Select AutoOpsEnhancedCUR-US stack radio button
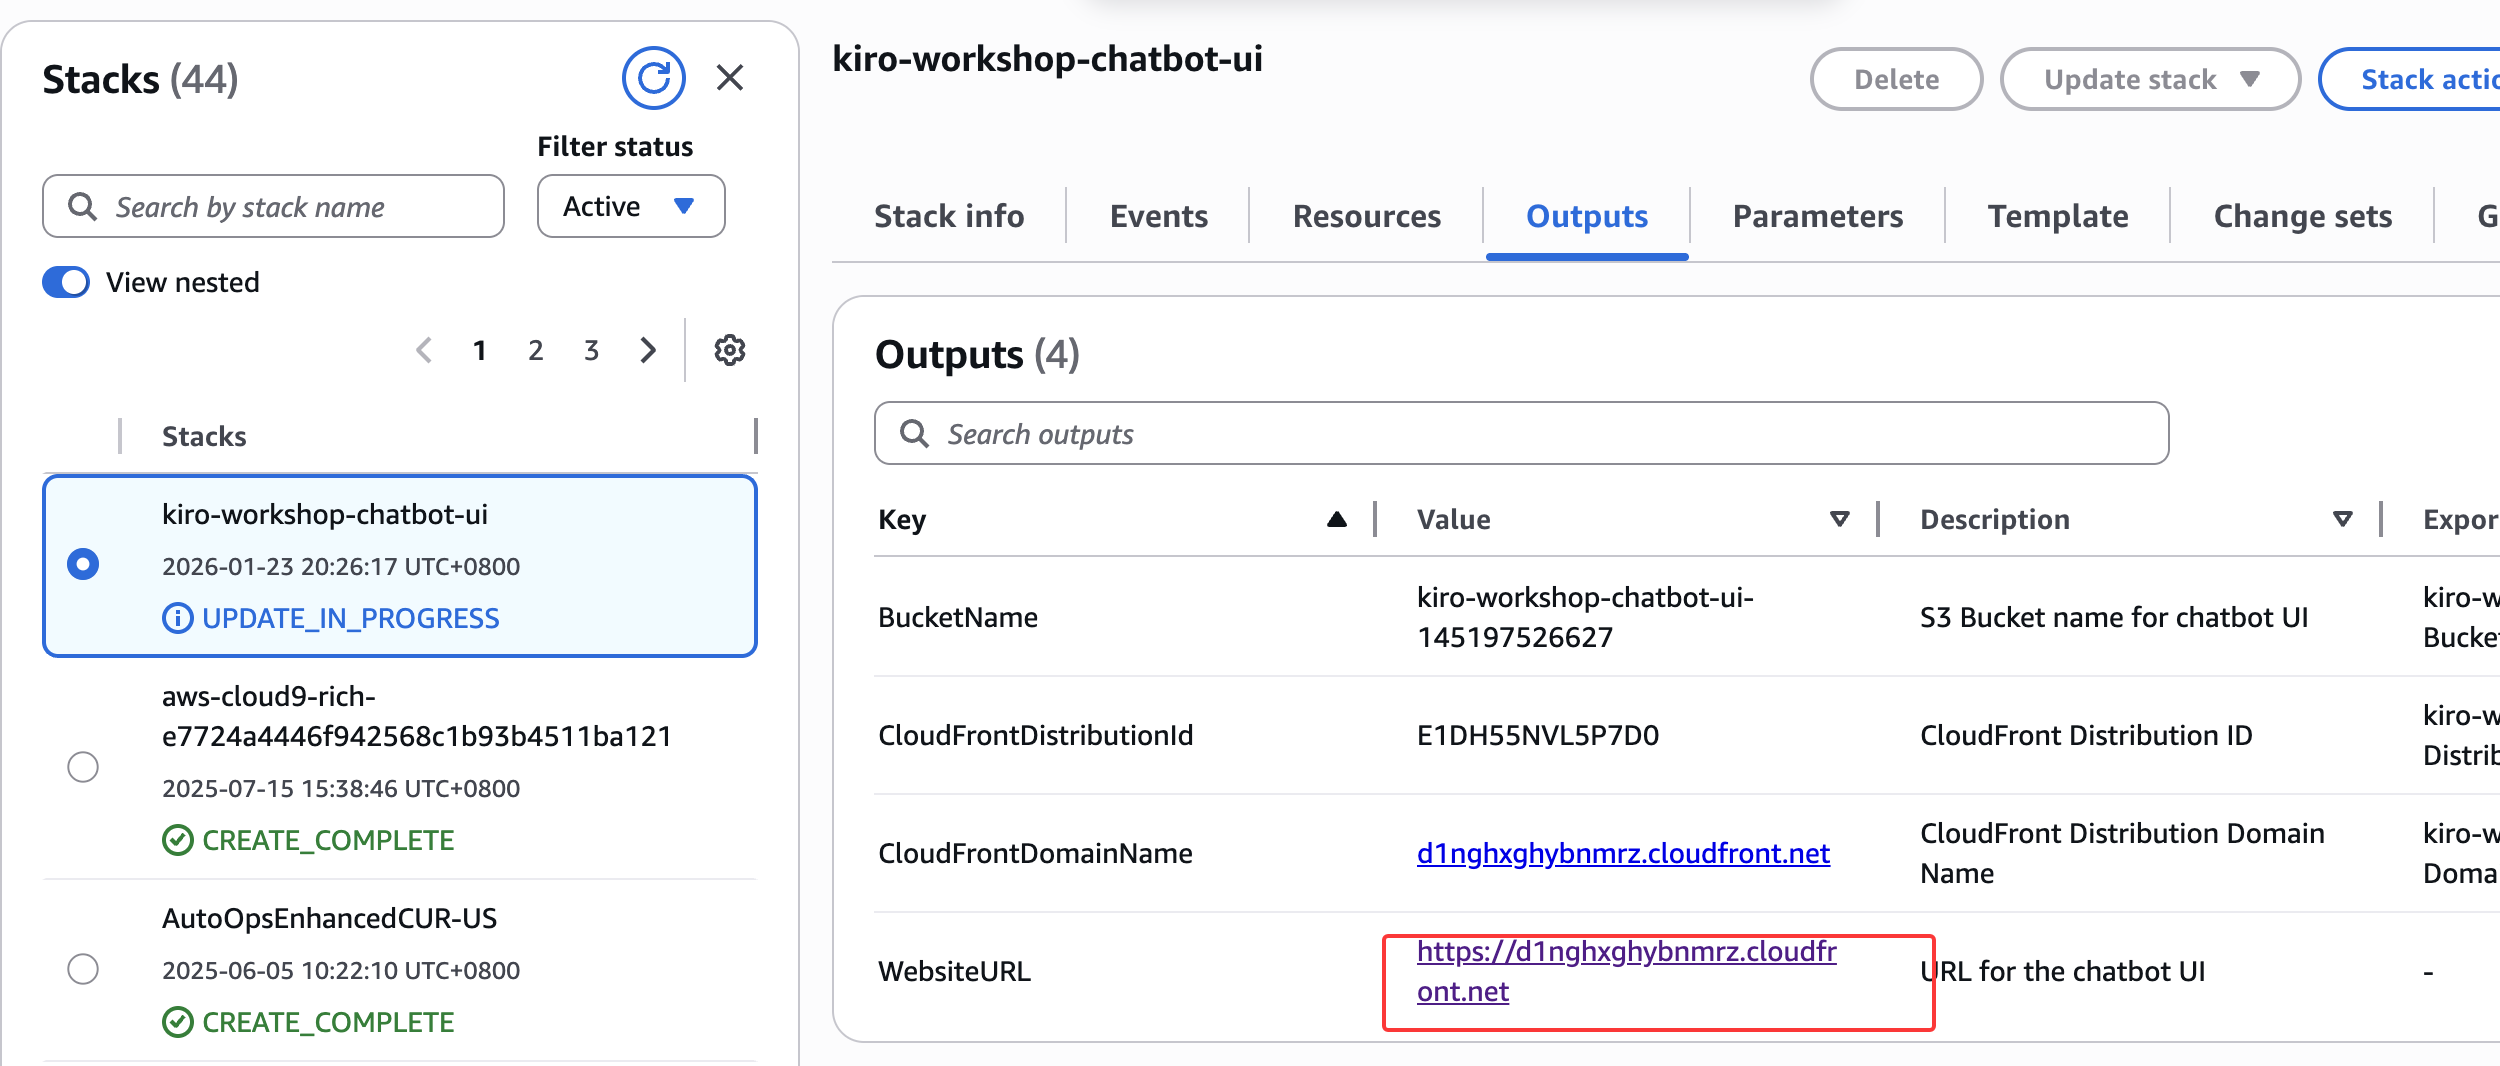The image size is (2500, 1066). click(83, 969)
